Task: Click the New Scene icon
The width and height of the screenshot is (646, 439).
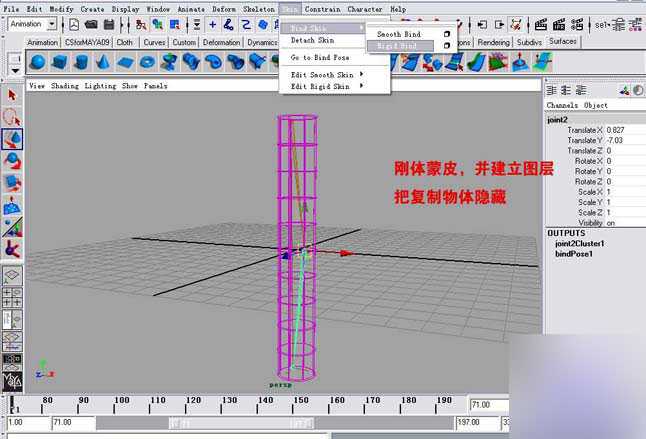Action: (x=74, y=25)
